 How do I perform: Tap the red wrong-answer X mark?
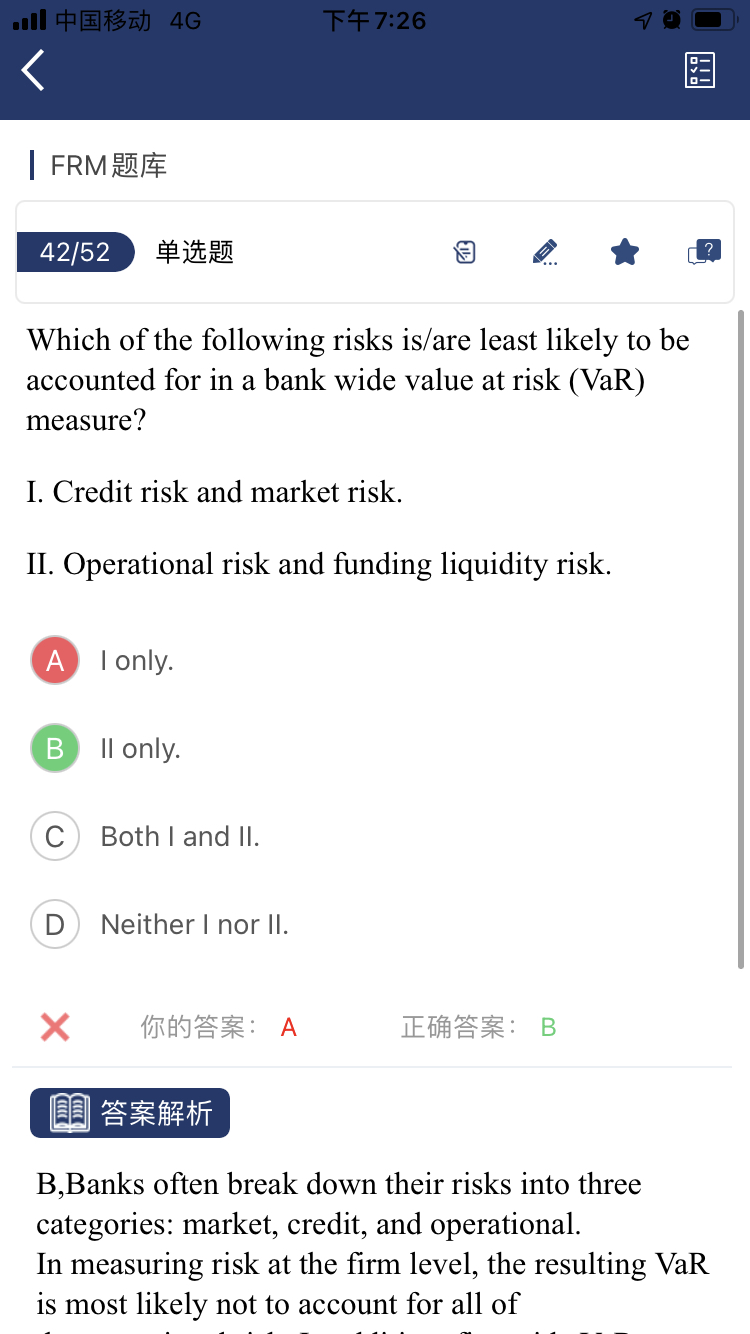tap(55, 1027)
